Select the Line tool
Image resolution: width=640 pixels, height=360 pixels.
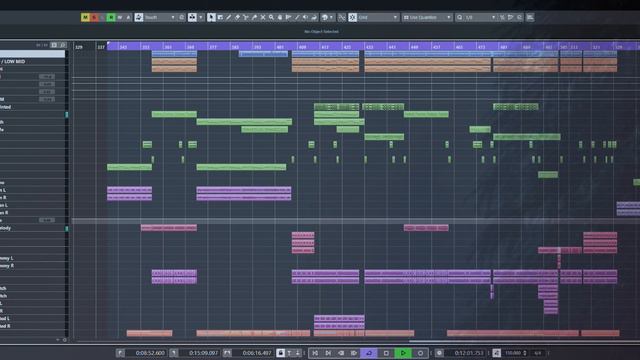[x=297, y=17]
